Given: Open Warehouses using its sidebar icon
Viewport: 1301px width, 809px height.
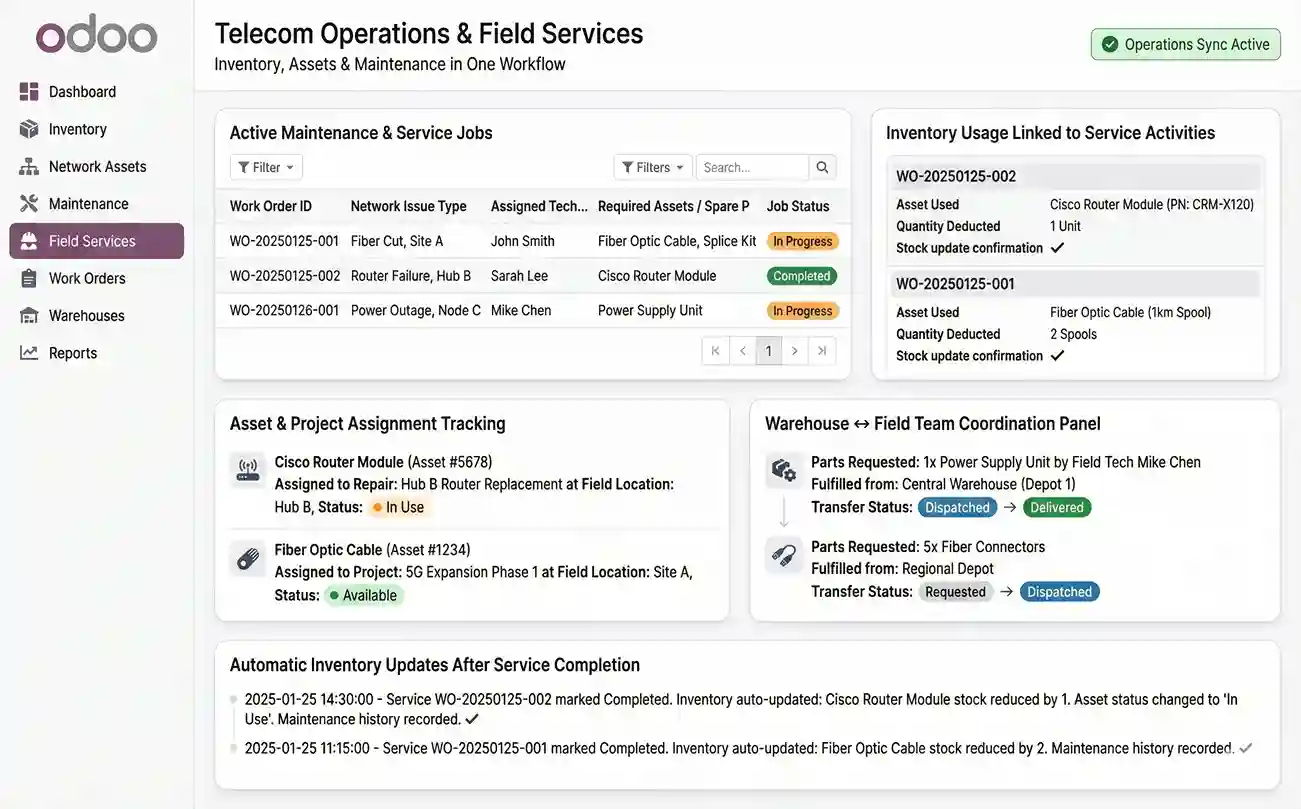Looking at the screenshot, I should (29, 315).
